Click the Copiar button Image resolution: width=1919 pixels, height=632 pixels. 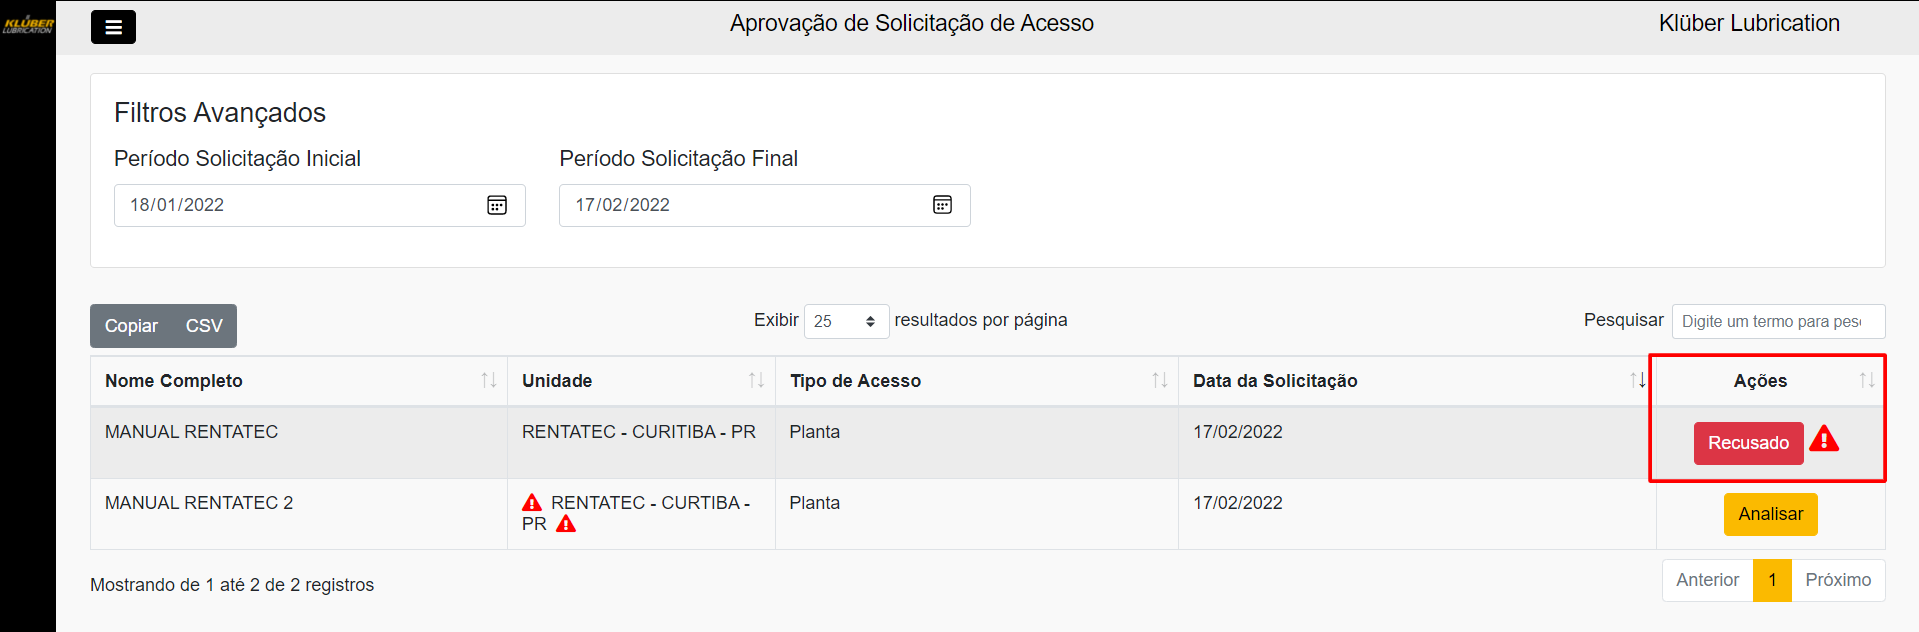(131, 326)
